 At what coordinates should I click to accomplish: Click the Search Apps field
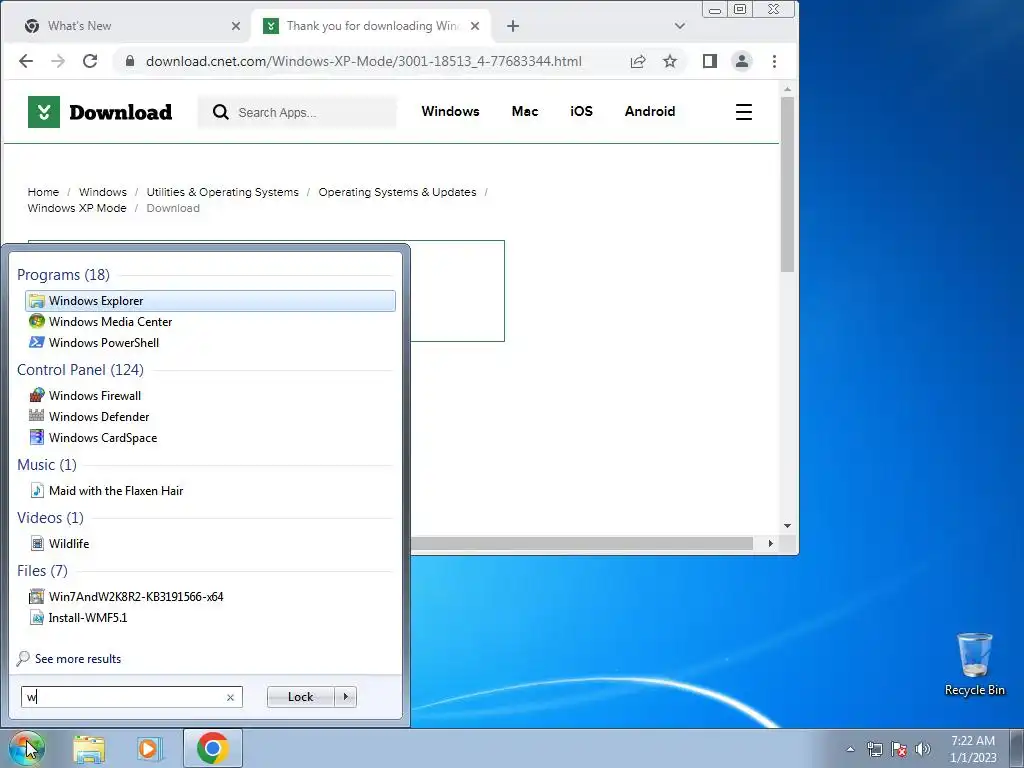pyautogui.click(x=297, y=112)
